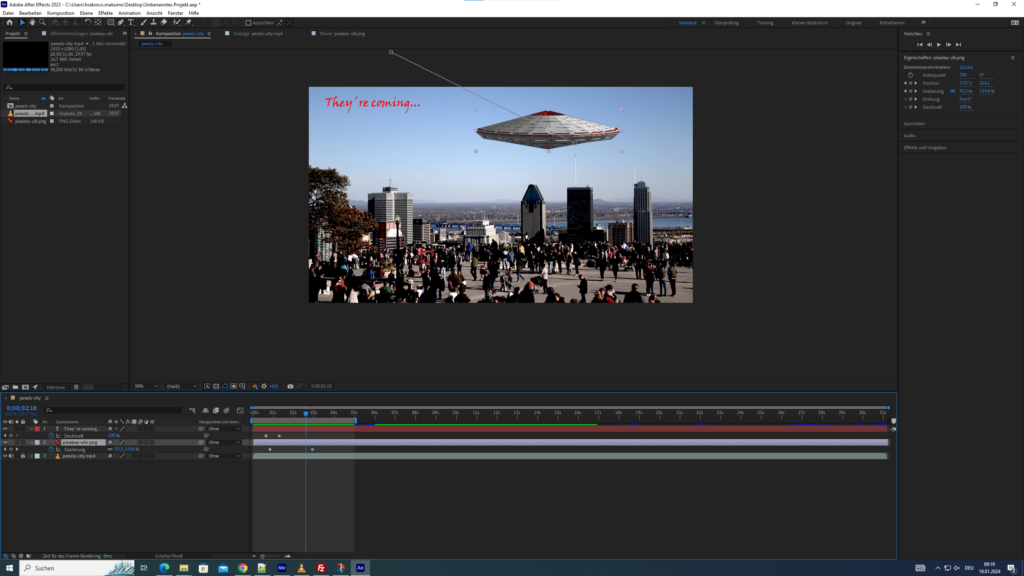Select the Zoom magnifier tool
This screenshot has height=576, width=1024.
coord(41,22)
